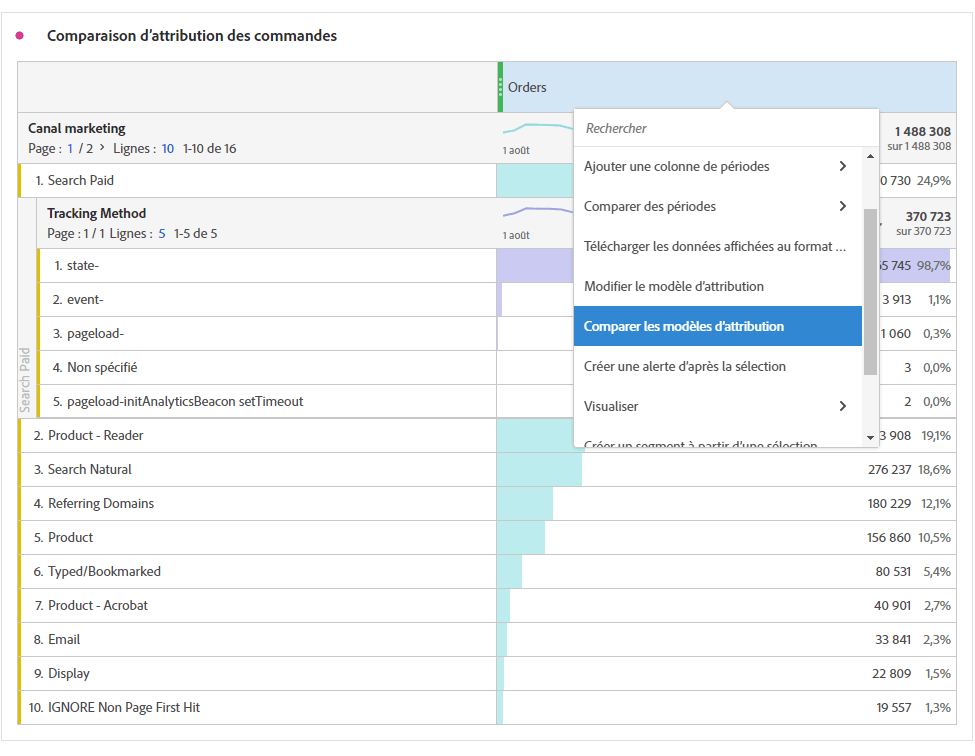
Task: Go to next page of Canal marketing
Action: tap(98, 149)
